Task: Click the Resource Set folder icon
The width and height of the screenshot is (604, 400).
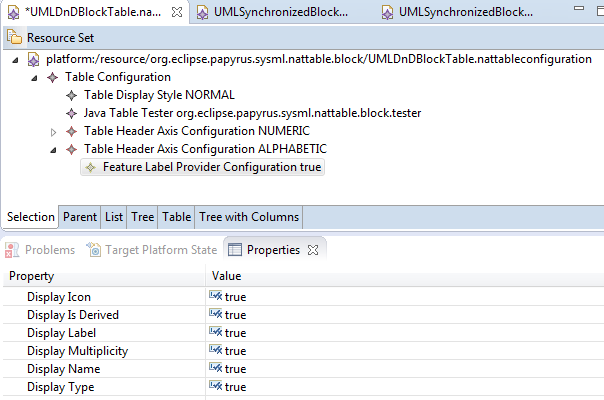Action: point(14,37)
